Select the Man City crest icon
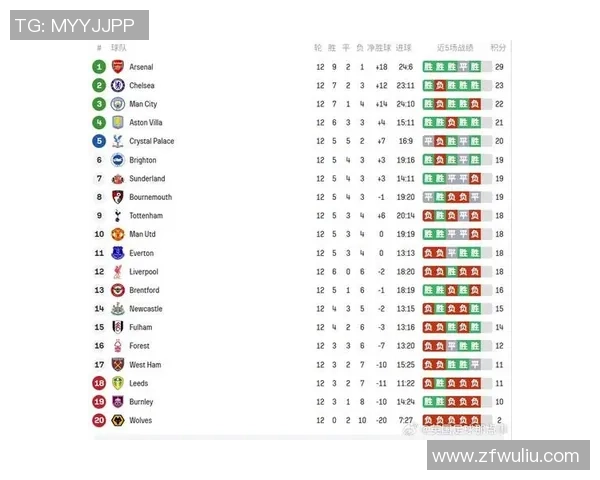 tap(117, 104)
